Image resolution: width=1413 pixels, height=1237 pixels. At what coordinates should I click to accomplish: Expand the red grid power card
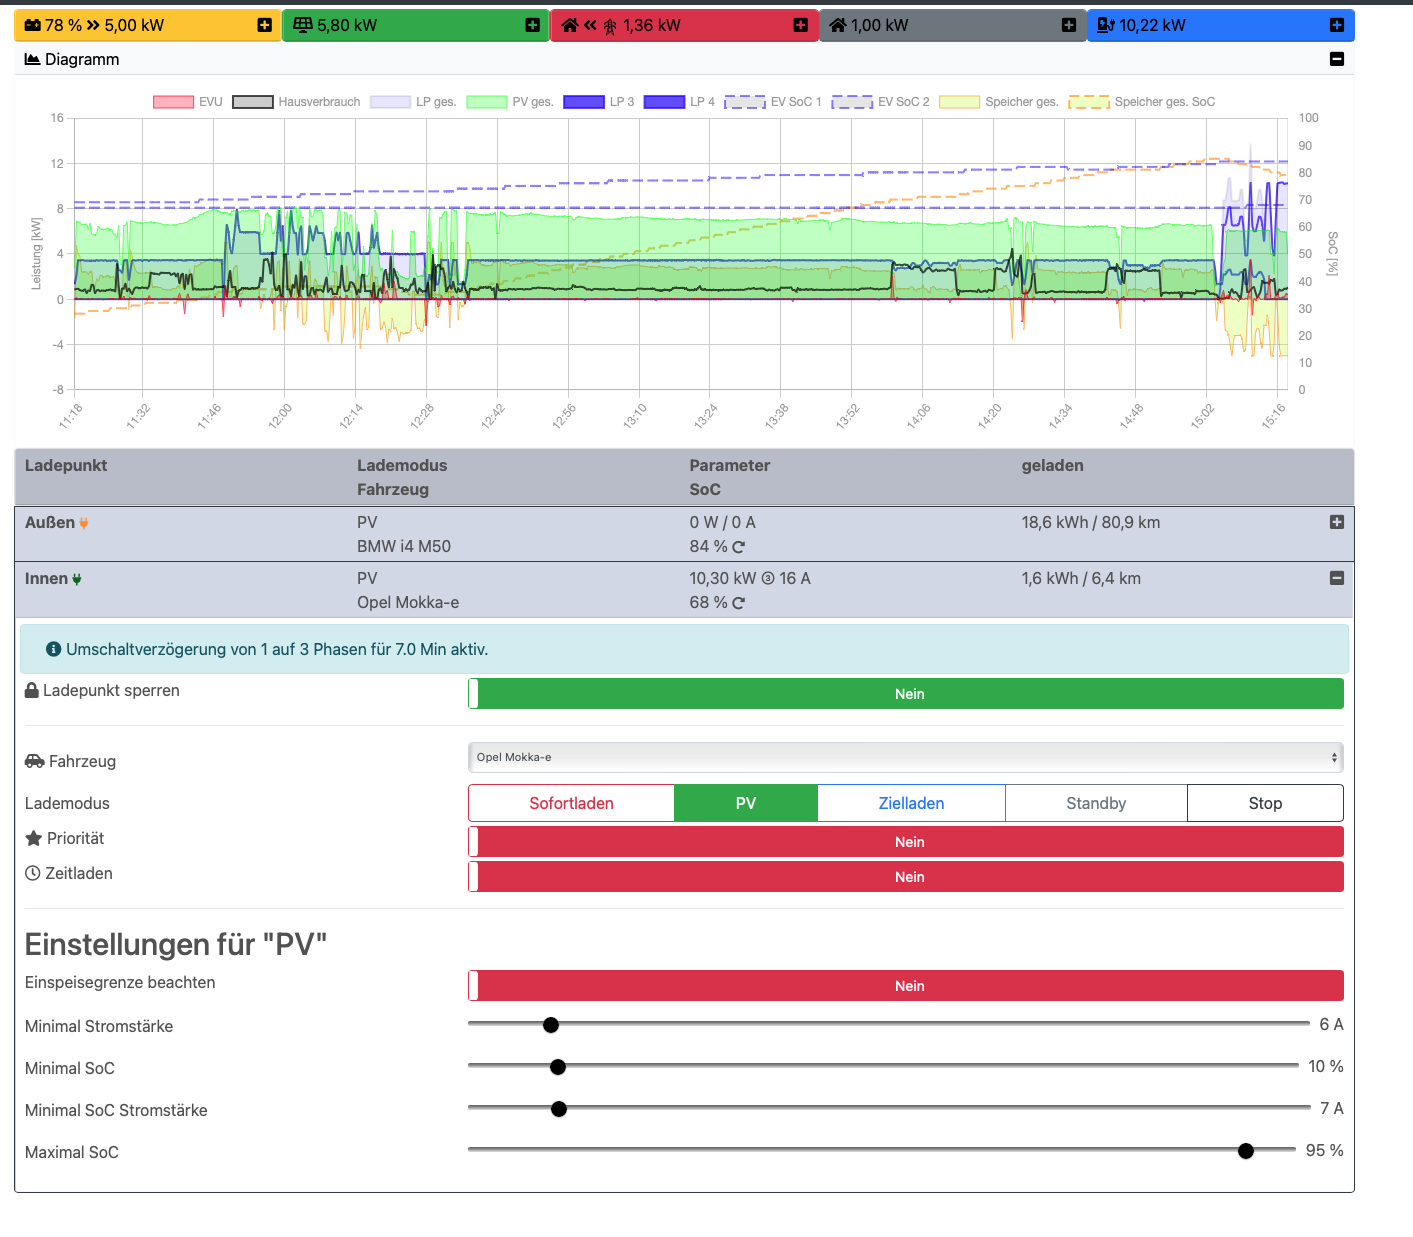coord(800,25)
